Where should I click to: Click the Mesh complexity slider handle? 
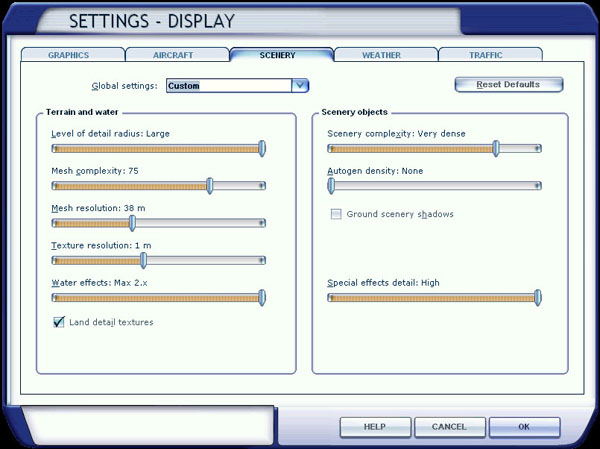pyautogui.click(x=209, y=186)
